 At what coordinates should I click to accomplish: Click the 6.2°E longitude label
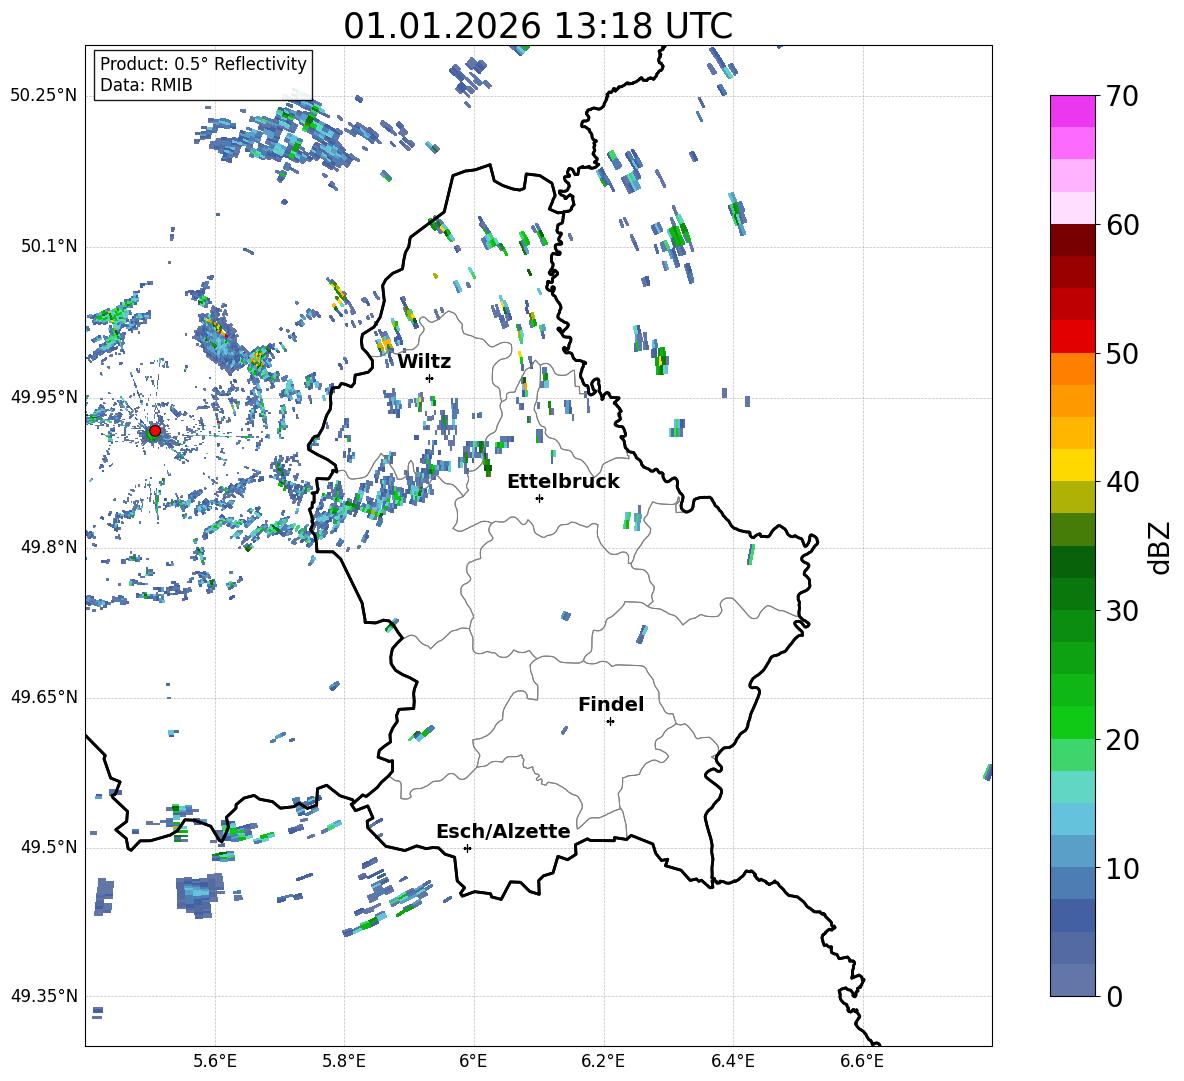point(603,1062)
